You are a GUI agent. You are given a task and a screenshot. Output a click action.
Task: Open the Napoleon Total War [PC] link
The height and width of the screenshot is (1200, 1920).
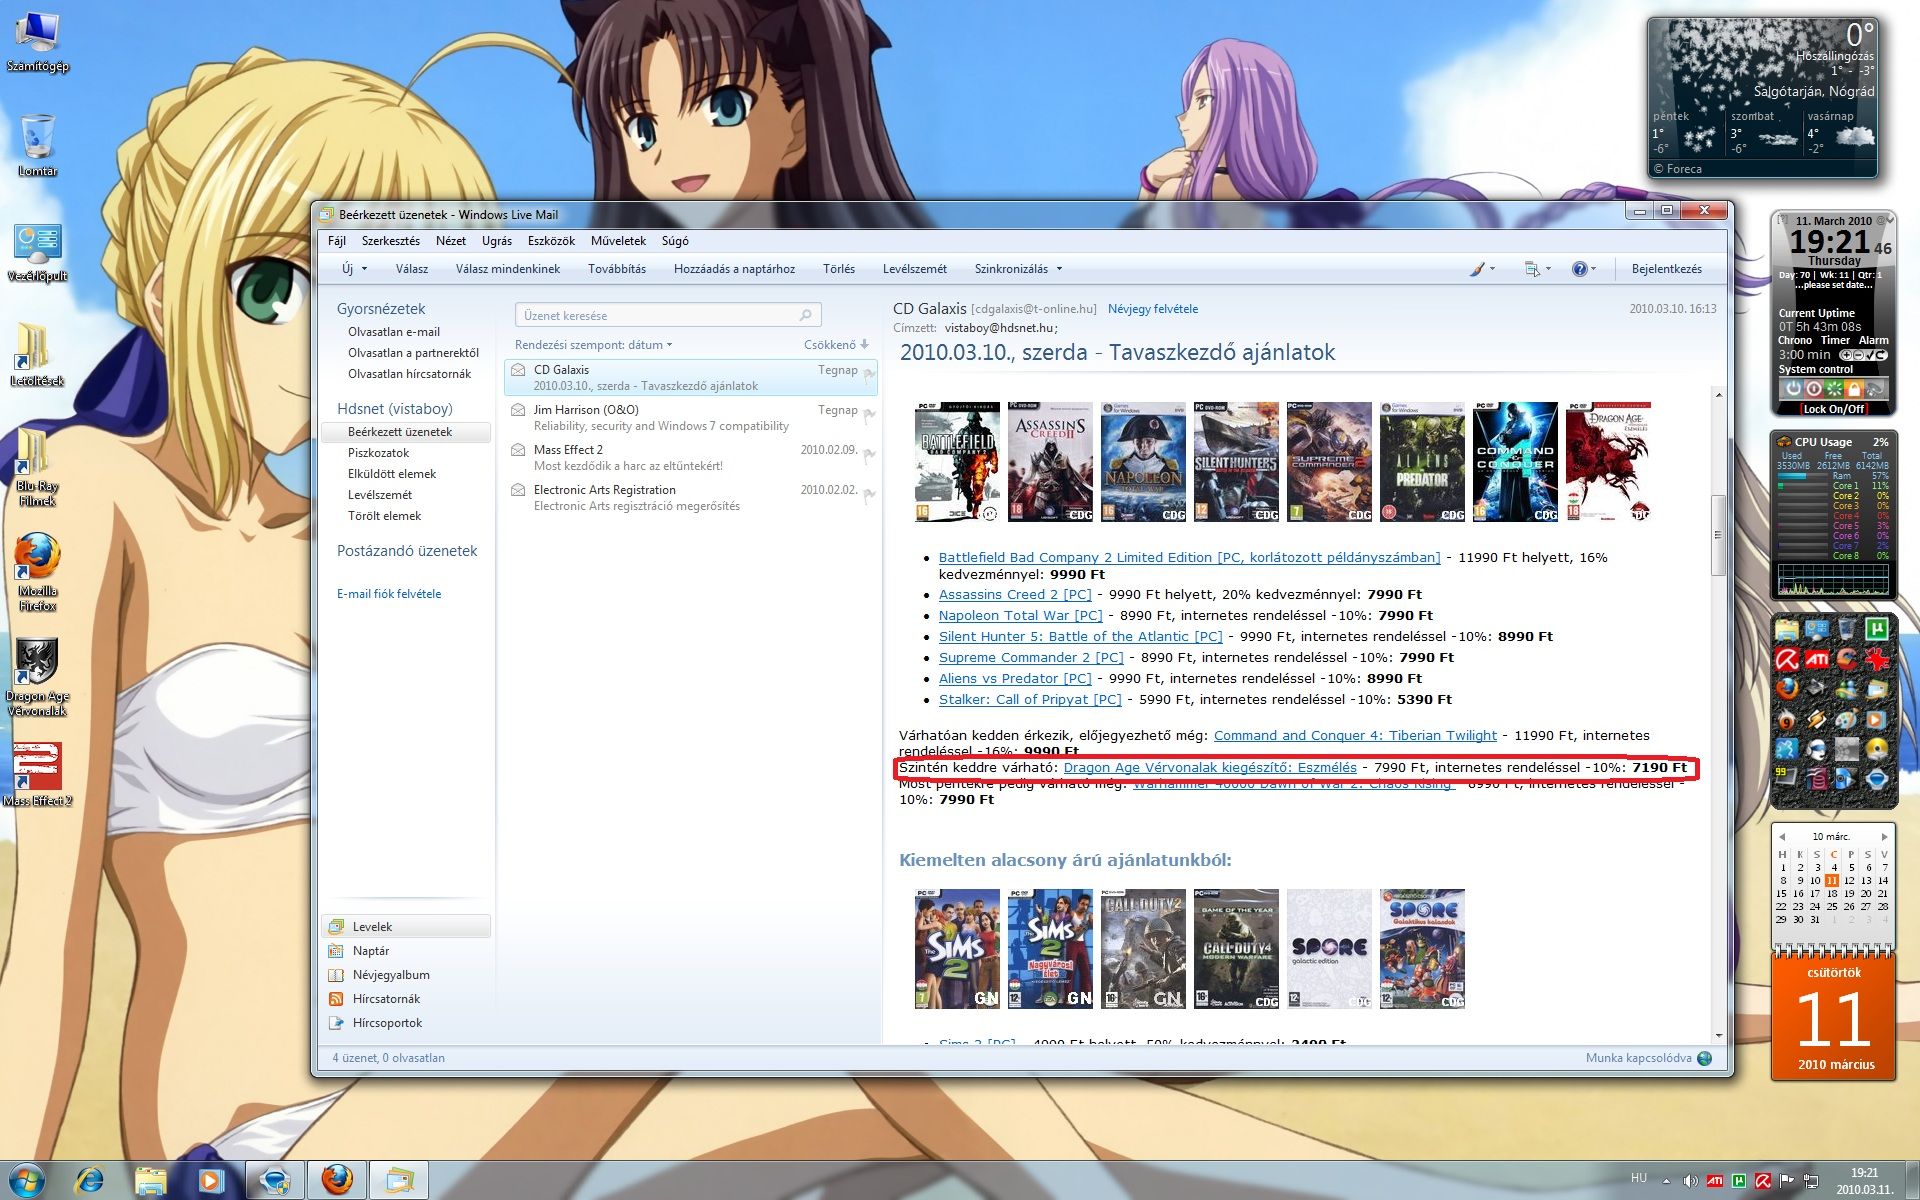tap(1020, 615)
